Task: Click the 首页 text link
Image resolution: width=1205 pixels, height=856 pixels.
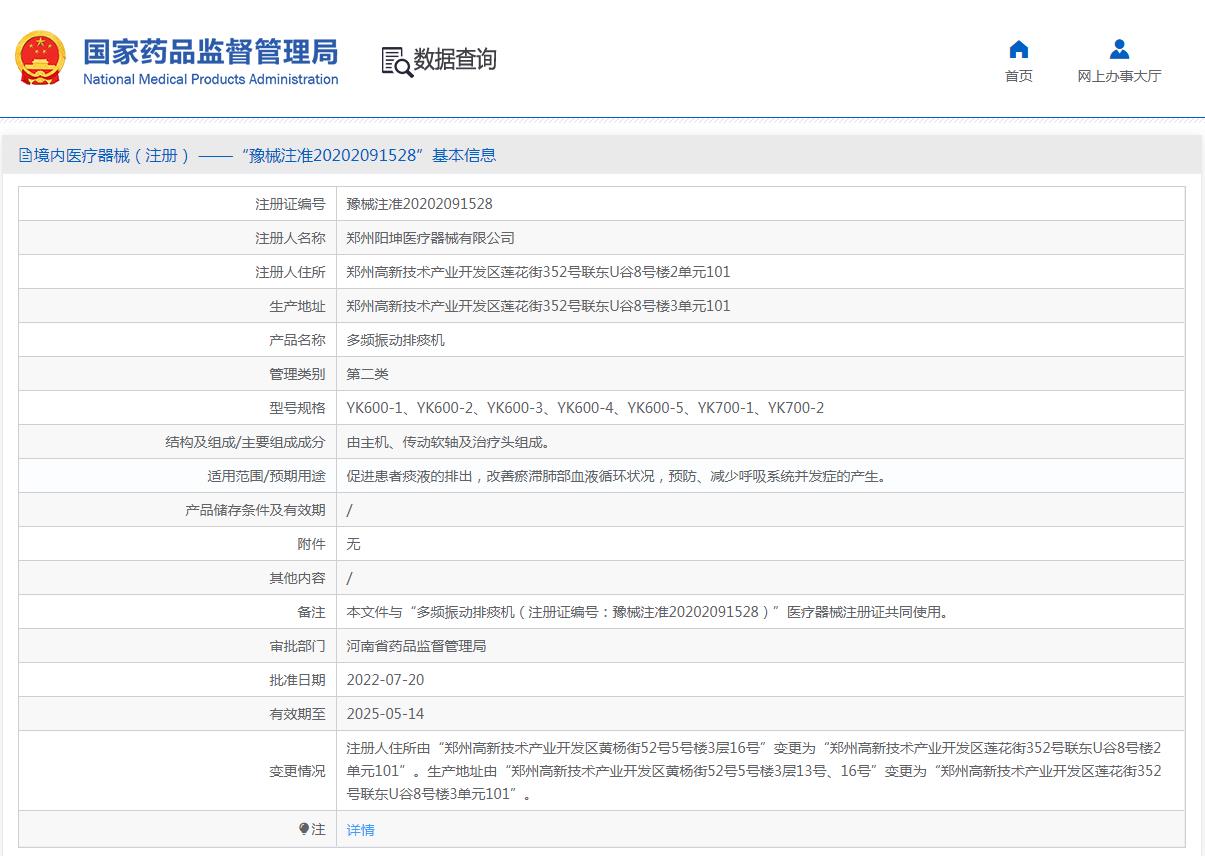Action: [x=1019, y=76]
